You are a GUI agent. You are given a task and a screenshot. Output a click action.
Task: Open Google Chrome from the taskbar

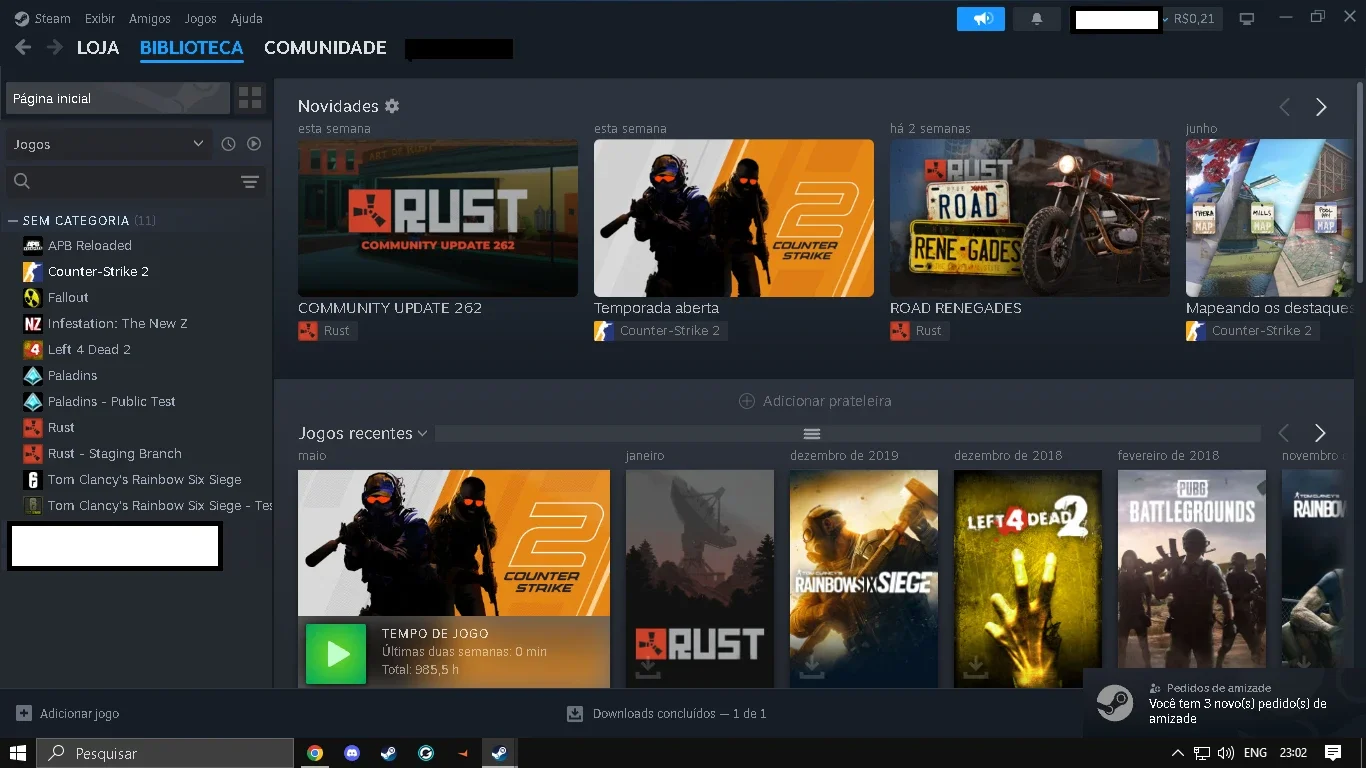(x=315, y=753)
